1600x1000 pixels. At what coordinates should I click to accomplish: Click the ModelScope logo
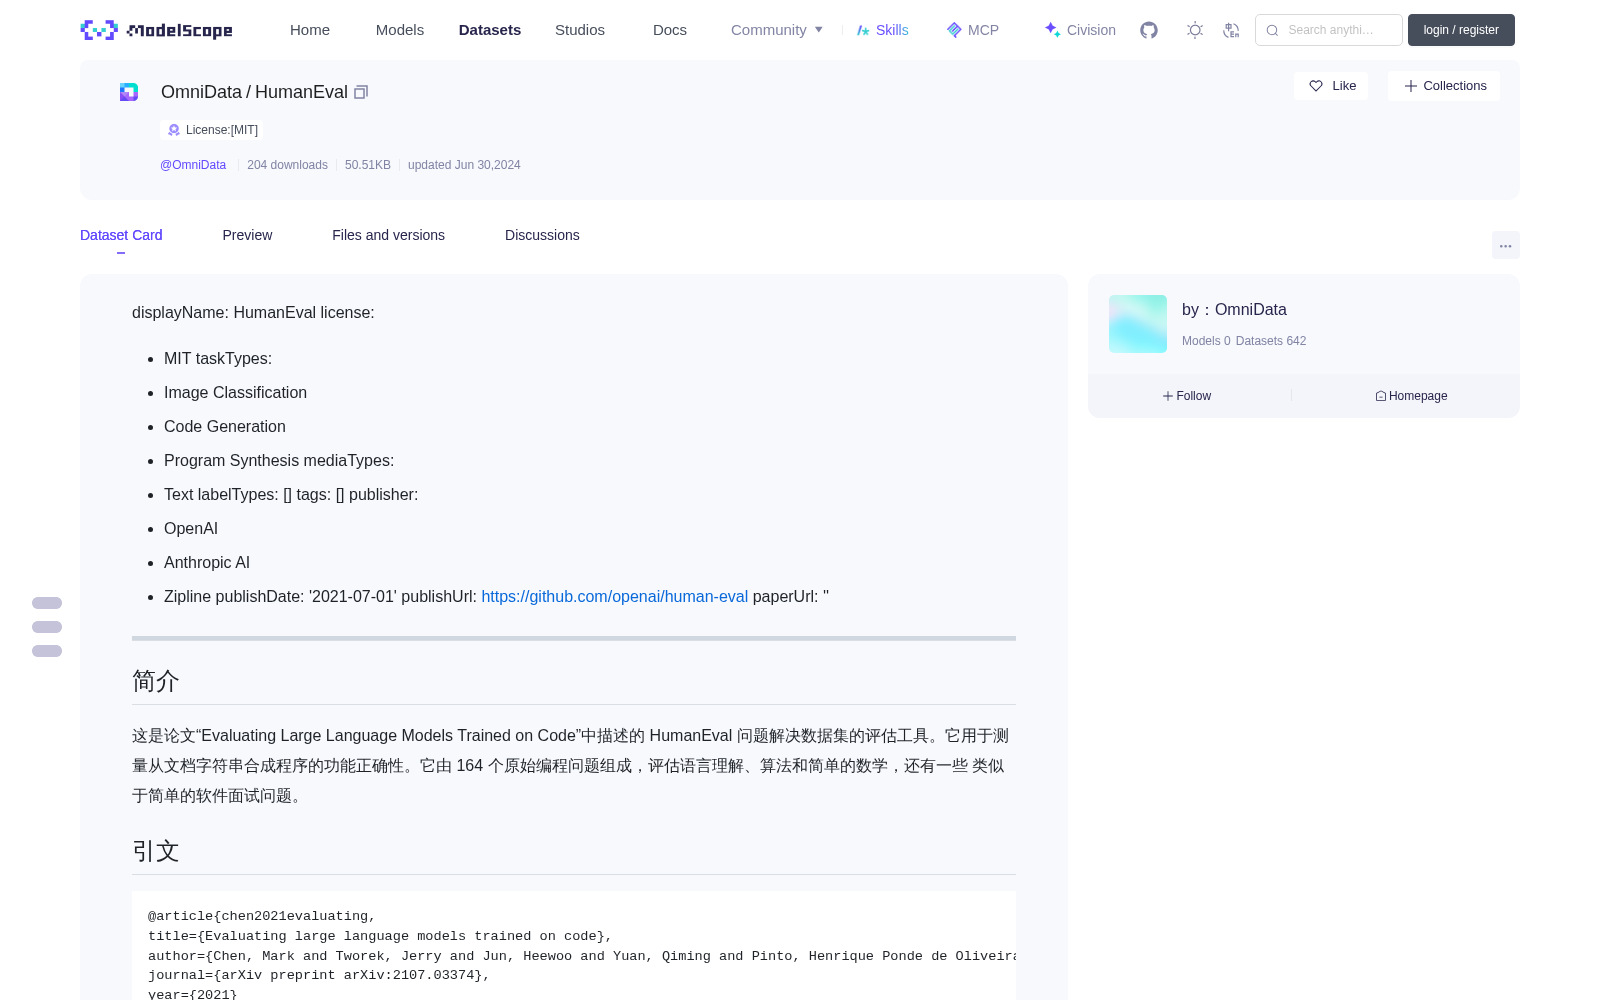[x=157, y=30]
